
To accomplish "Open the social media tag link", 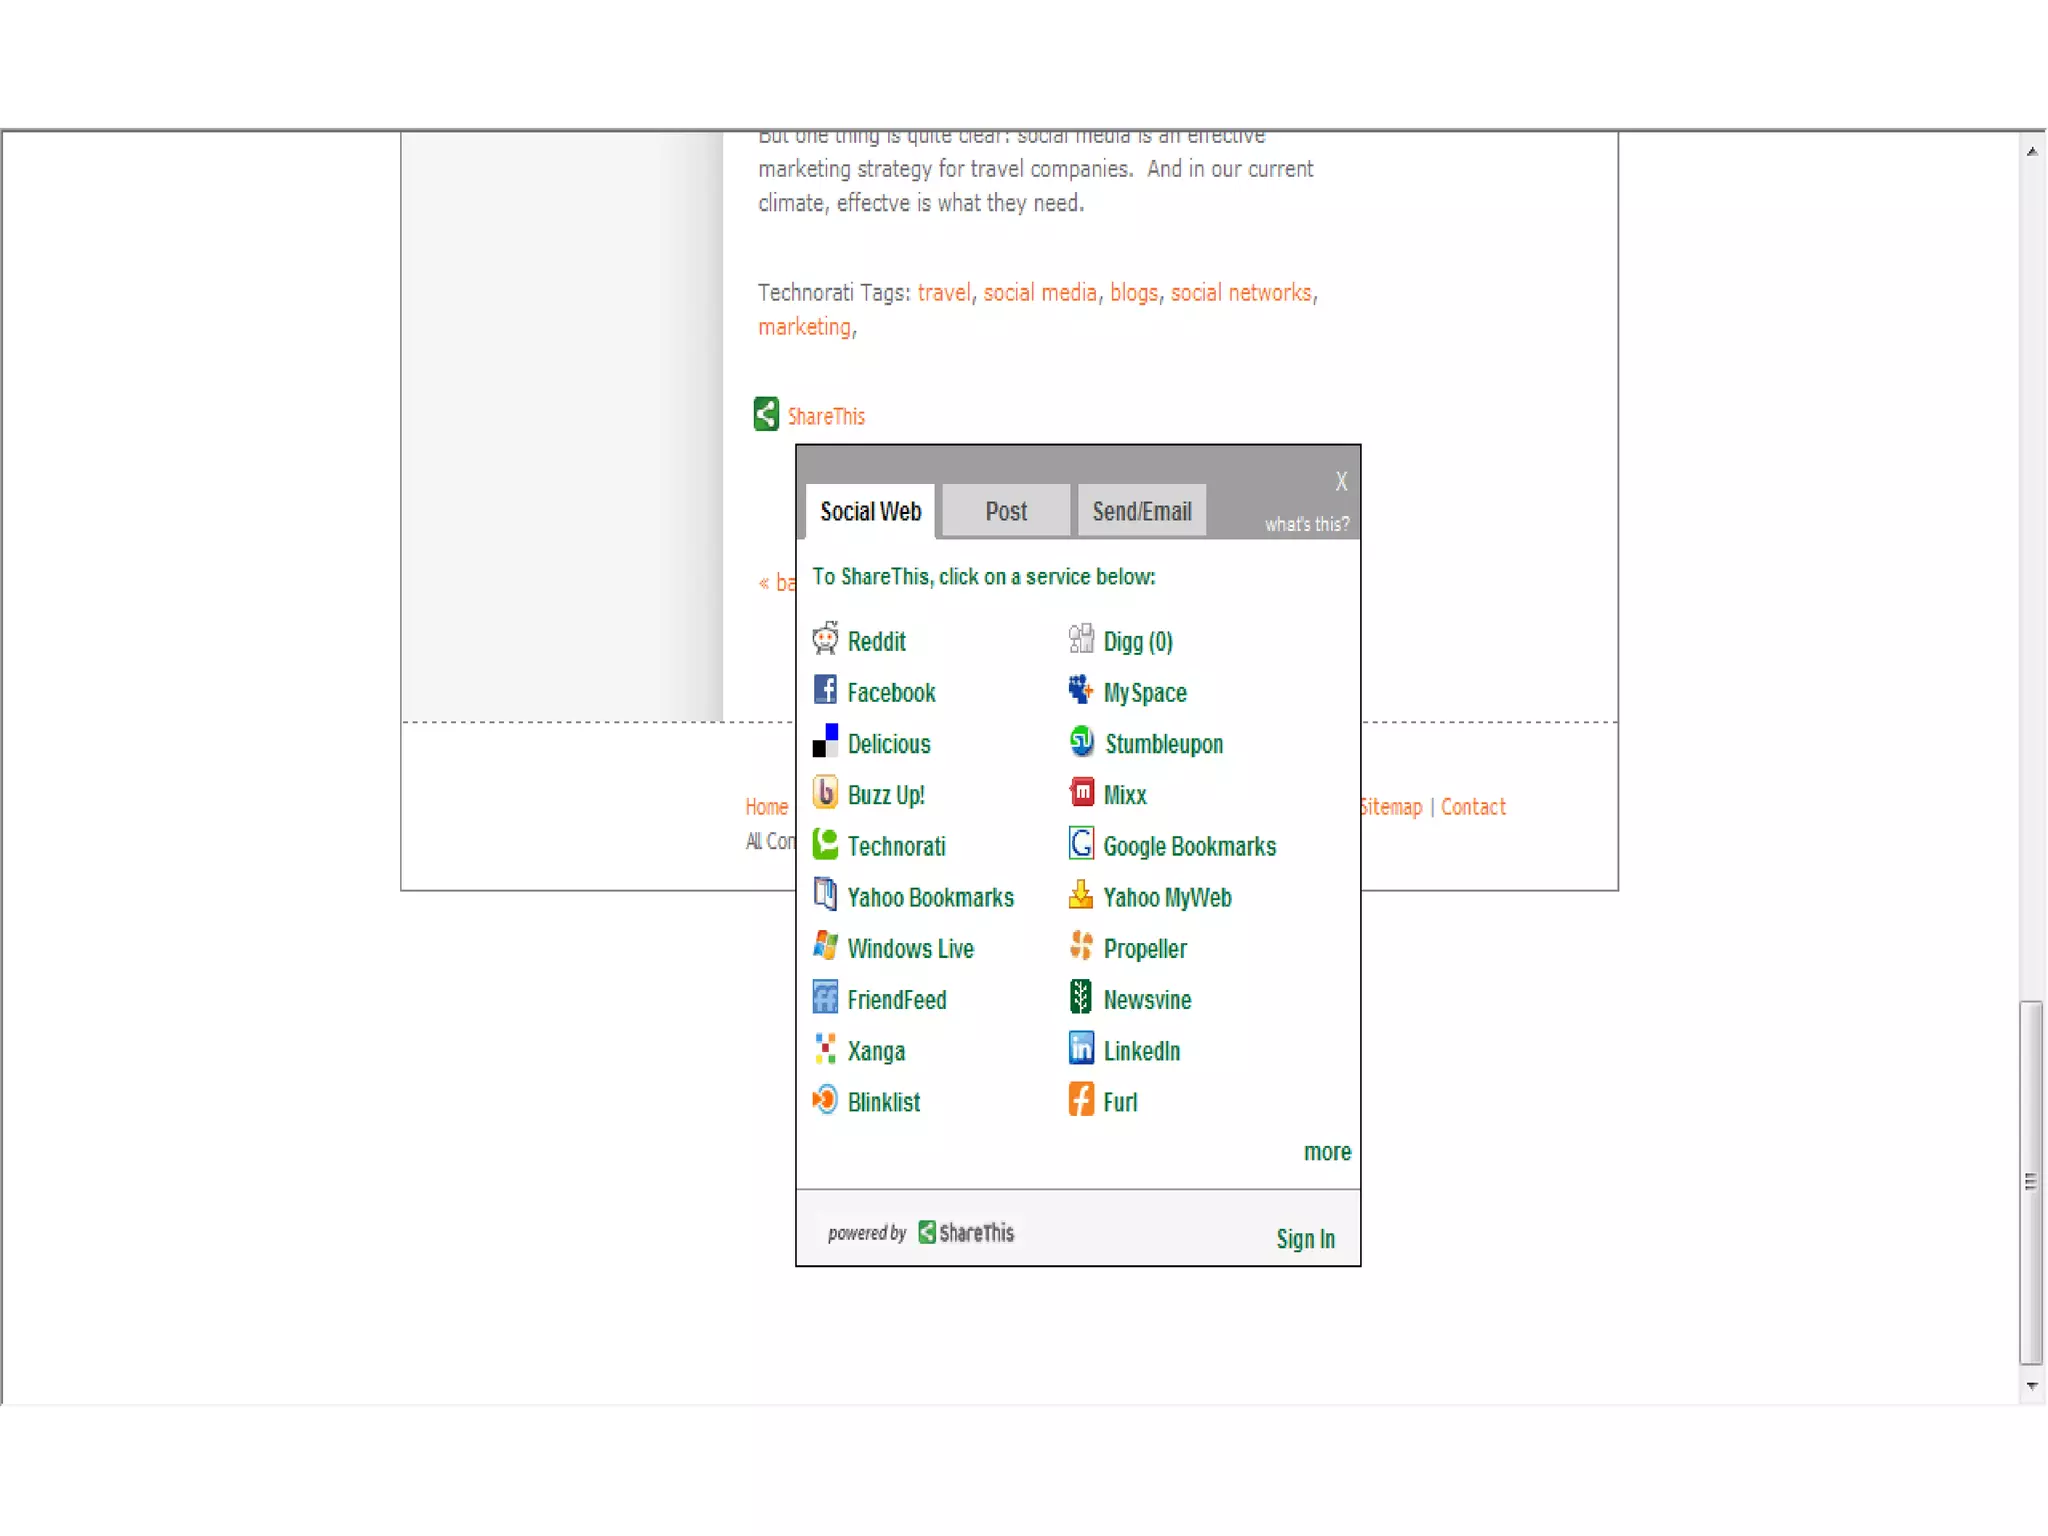I will pyautogui.click(x=1040, y=292).
